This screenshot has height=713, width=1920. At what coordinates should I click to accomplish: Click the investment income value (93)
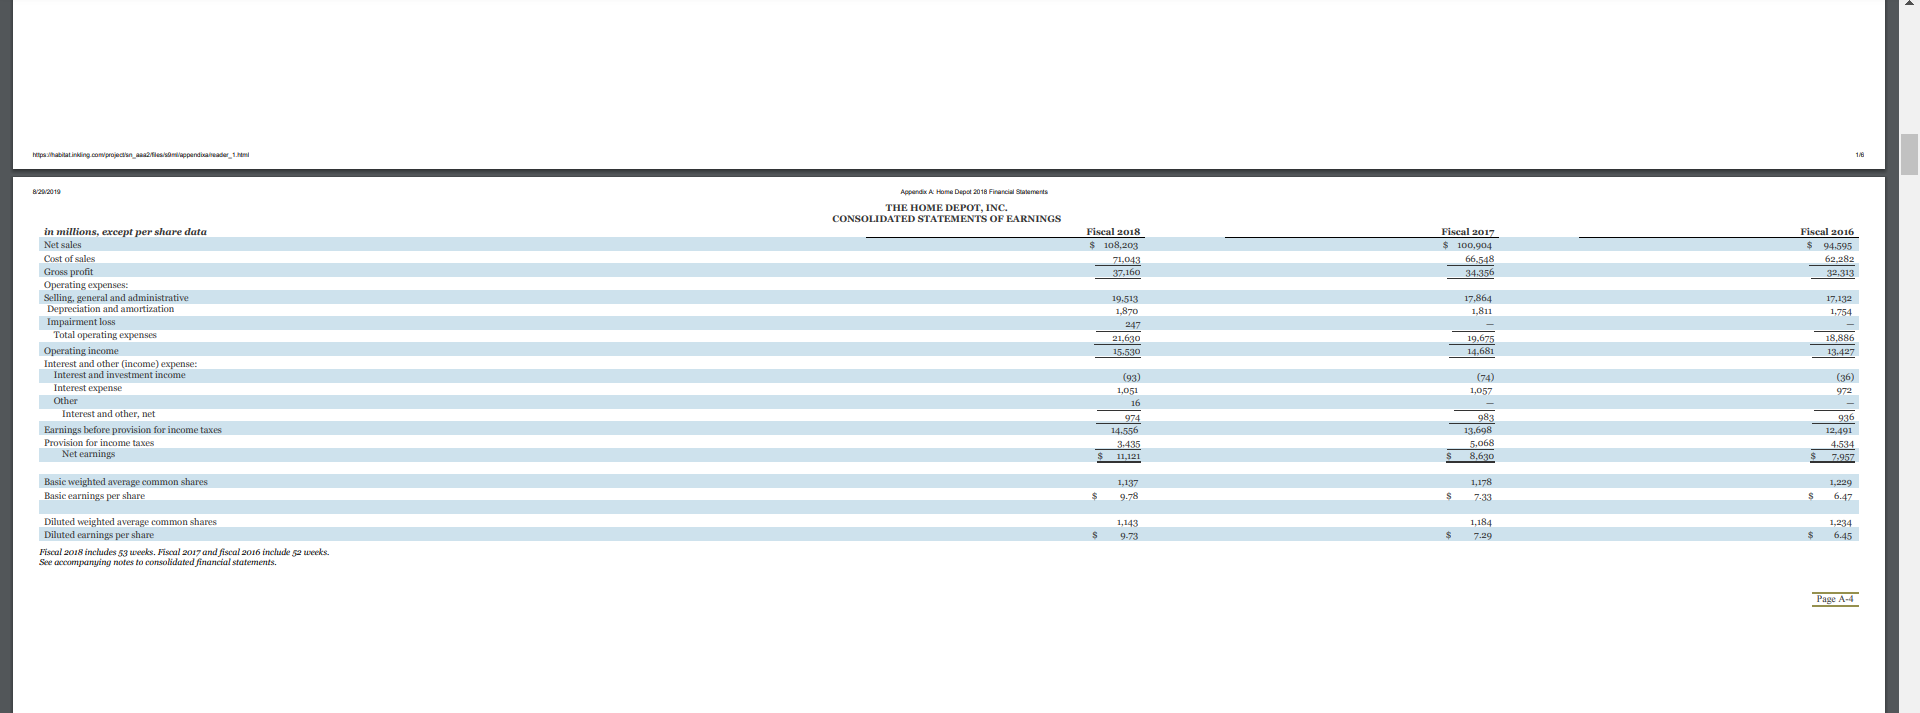1131,378
